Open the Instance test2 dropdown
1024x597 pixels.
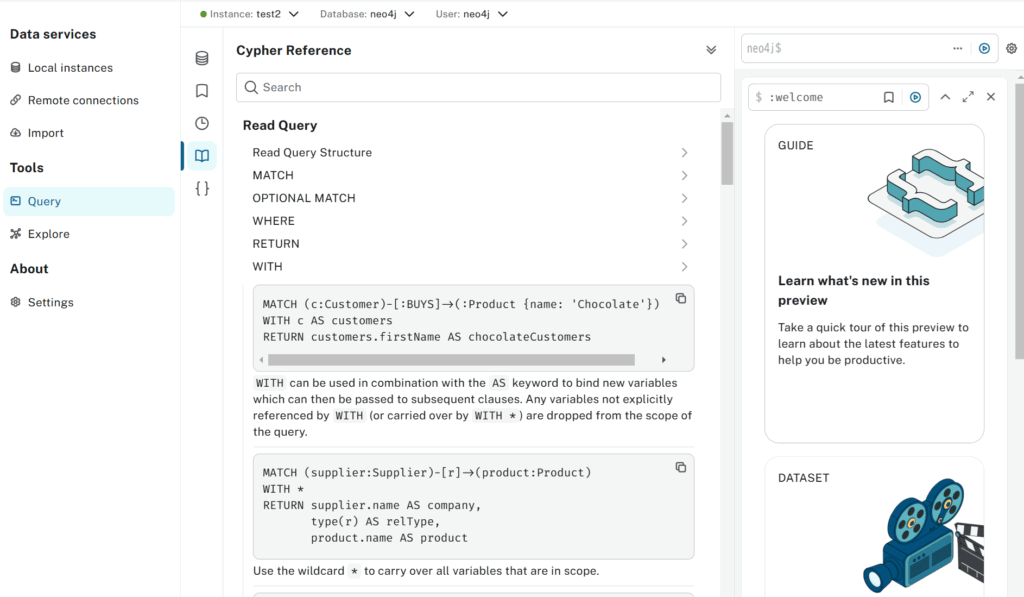pos(249,14)
